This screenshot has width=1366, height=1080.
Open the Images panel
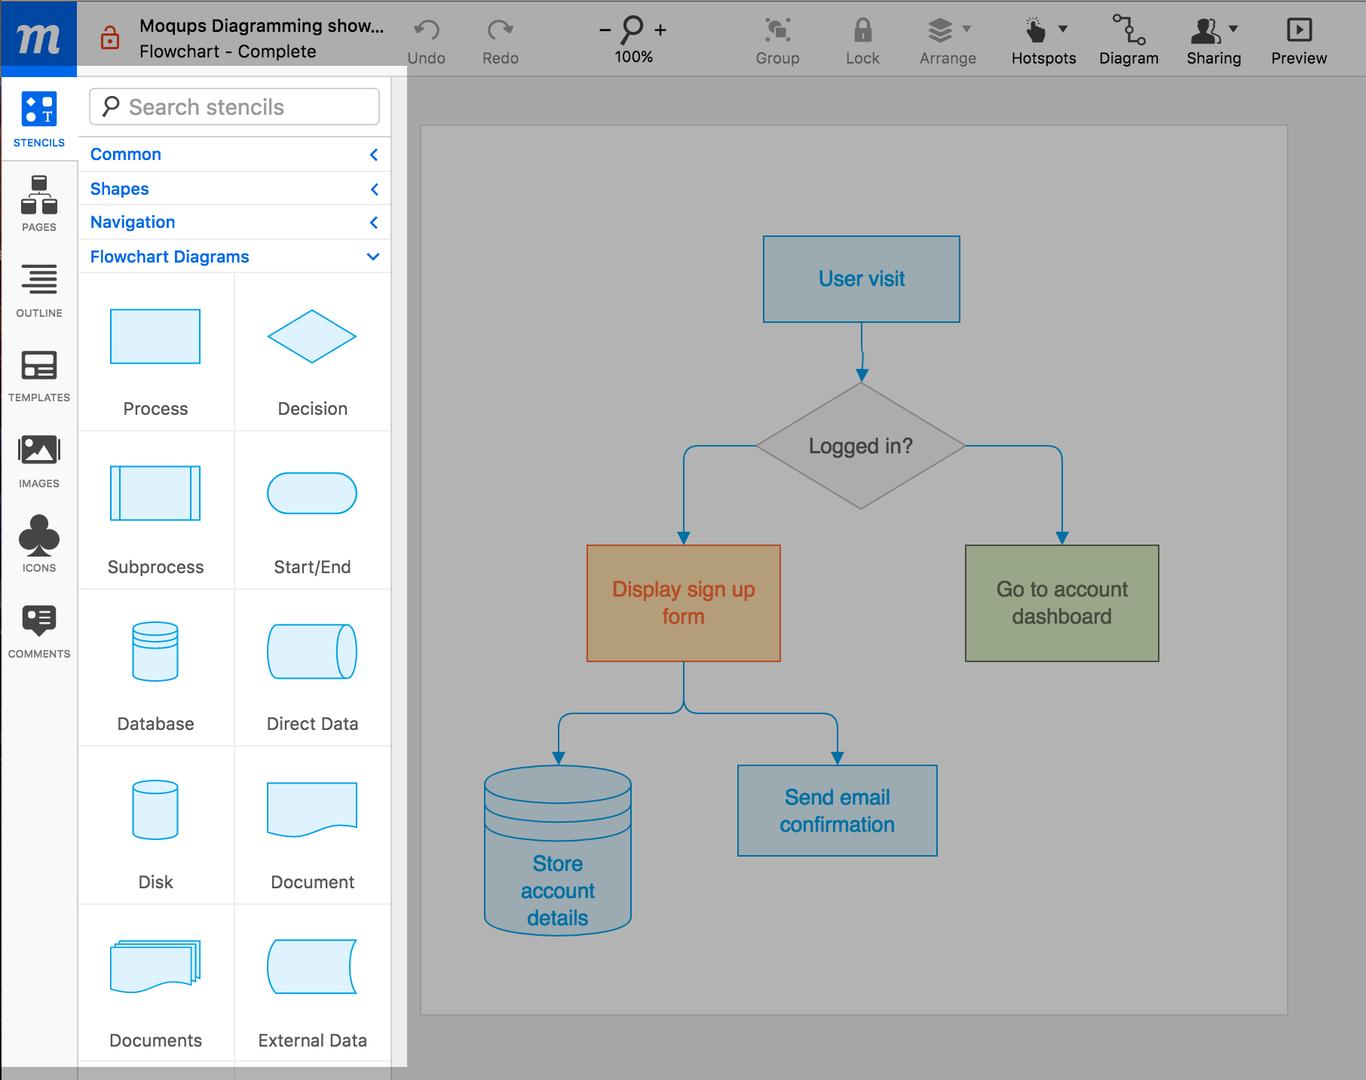coord(39,460)
